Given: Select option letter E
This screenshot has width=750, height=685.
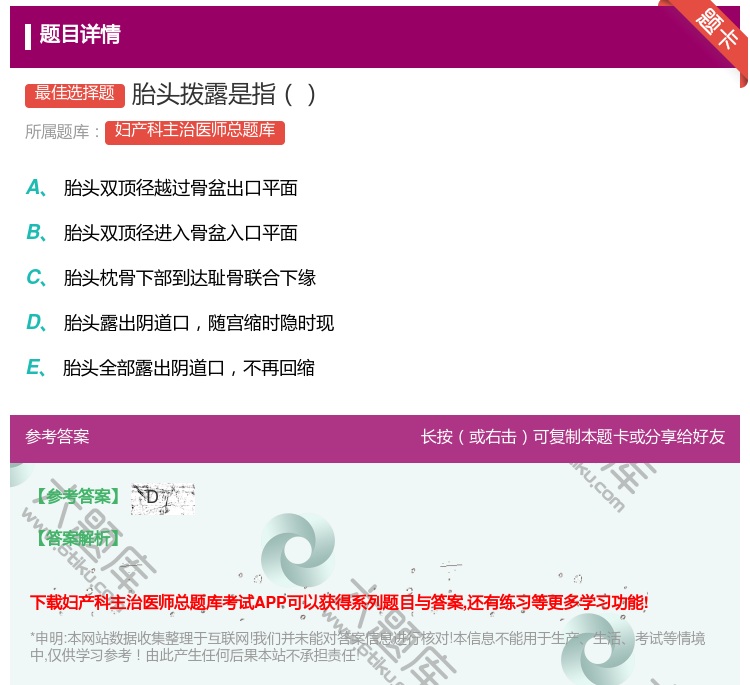Looking at the screenshot, I should (35, 368).
